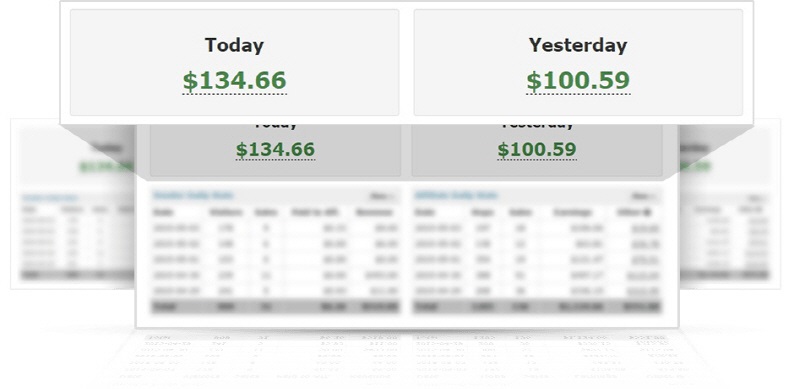Click the smaller $134.66 amount underneath
Image resolution: width=800 pixels, height=389 pixels.
pyautogui.click(x=276, y=150)
